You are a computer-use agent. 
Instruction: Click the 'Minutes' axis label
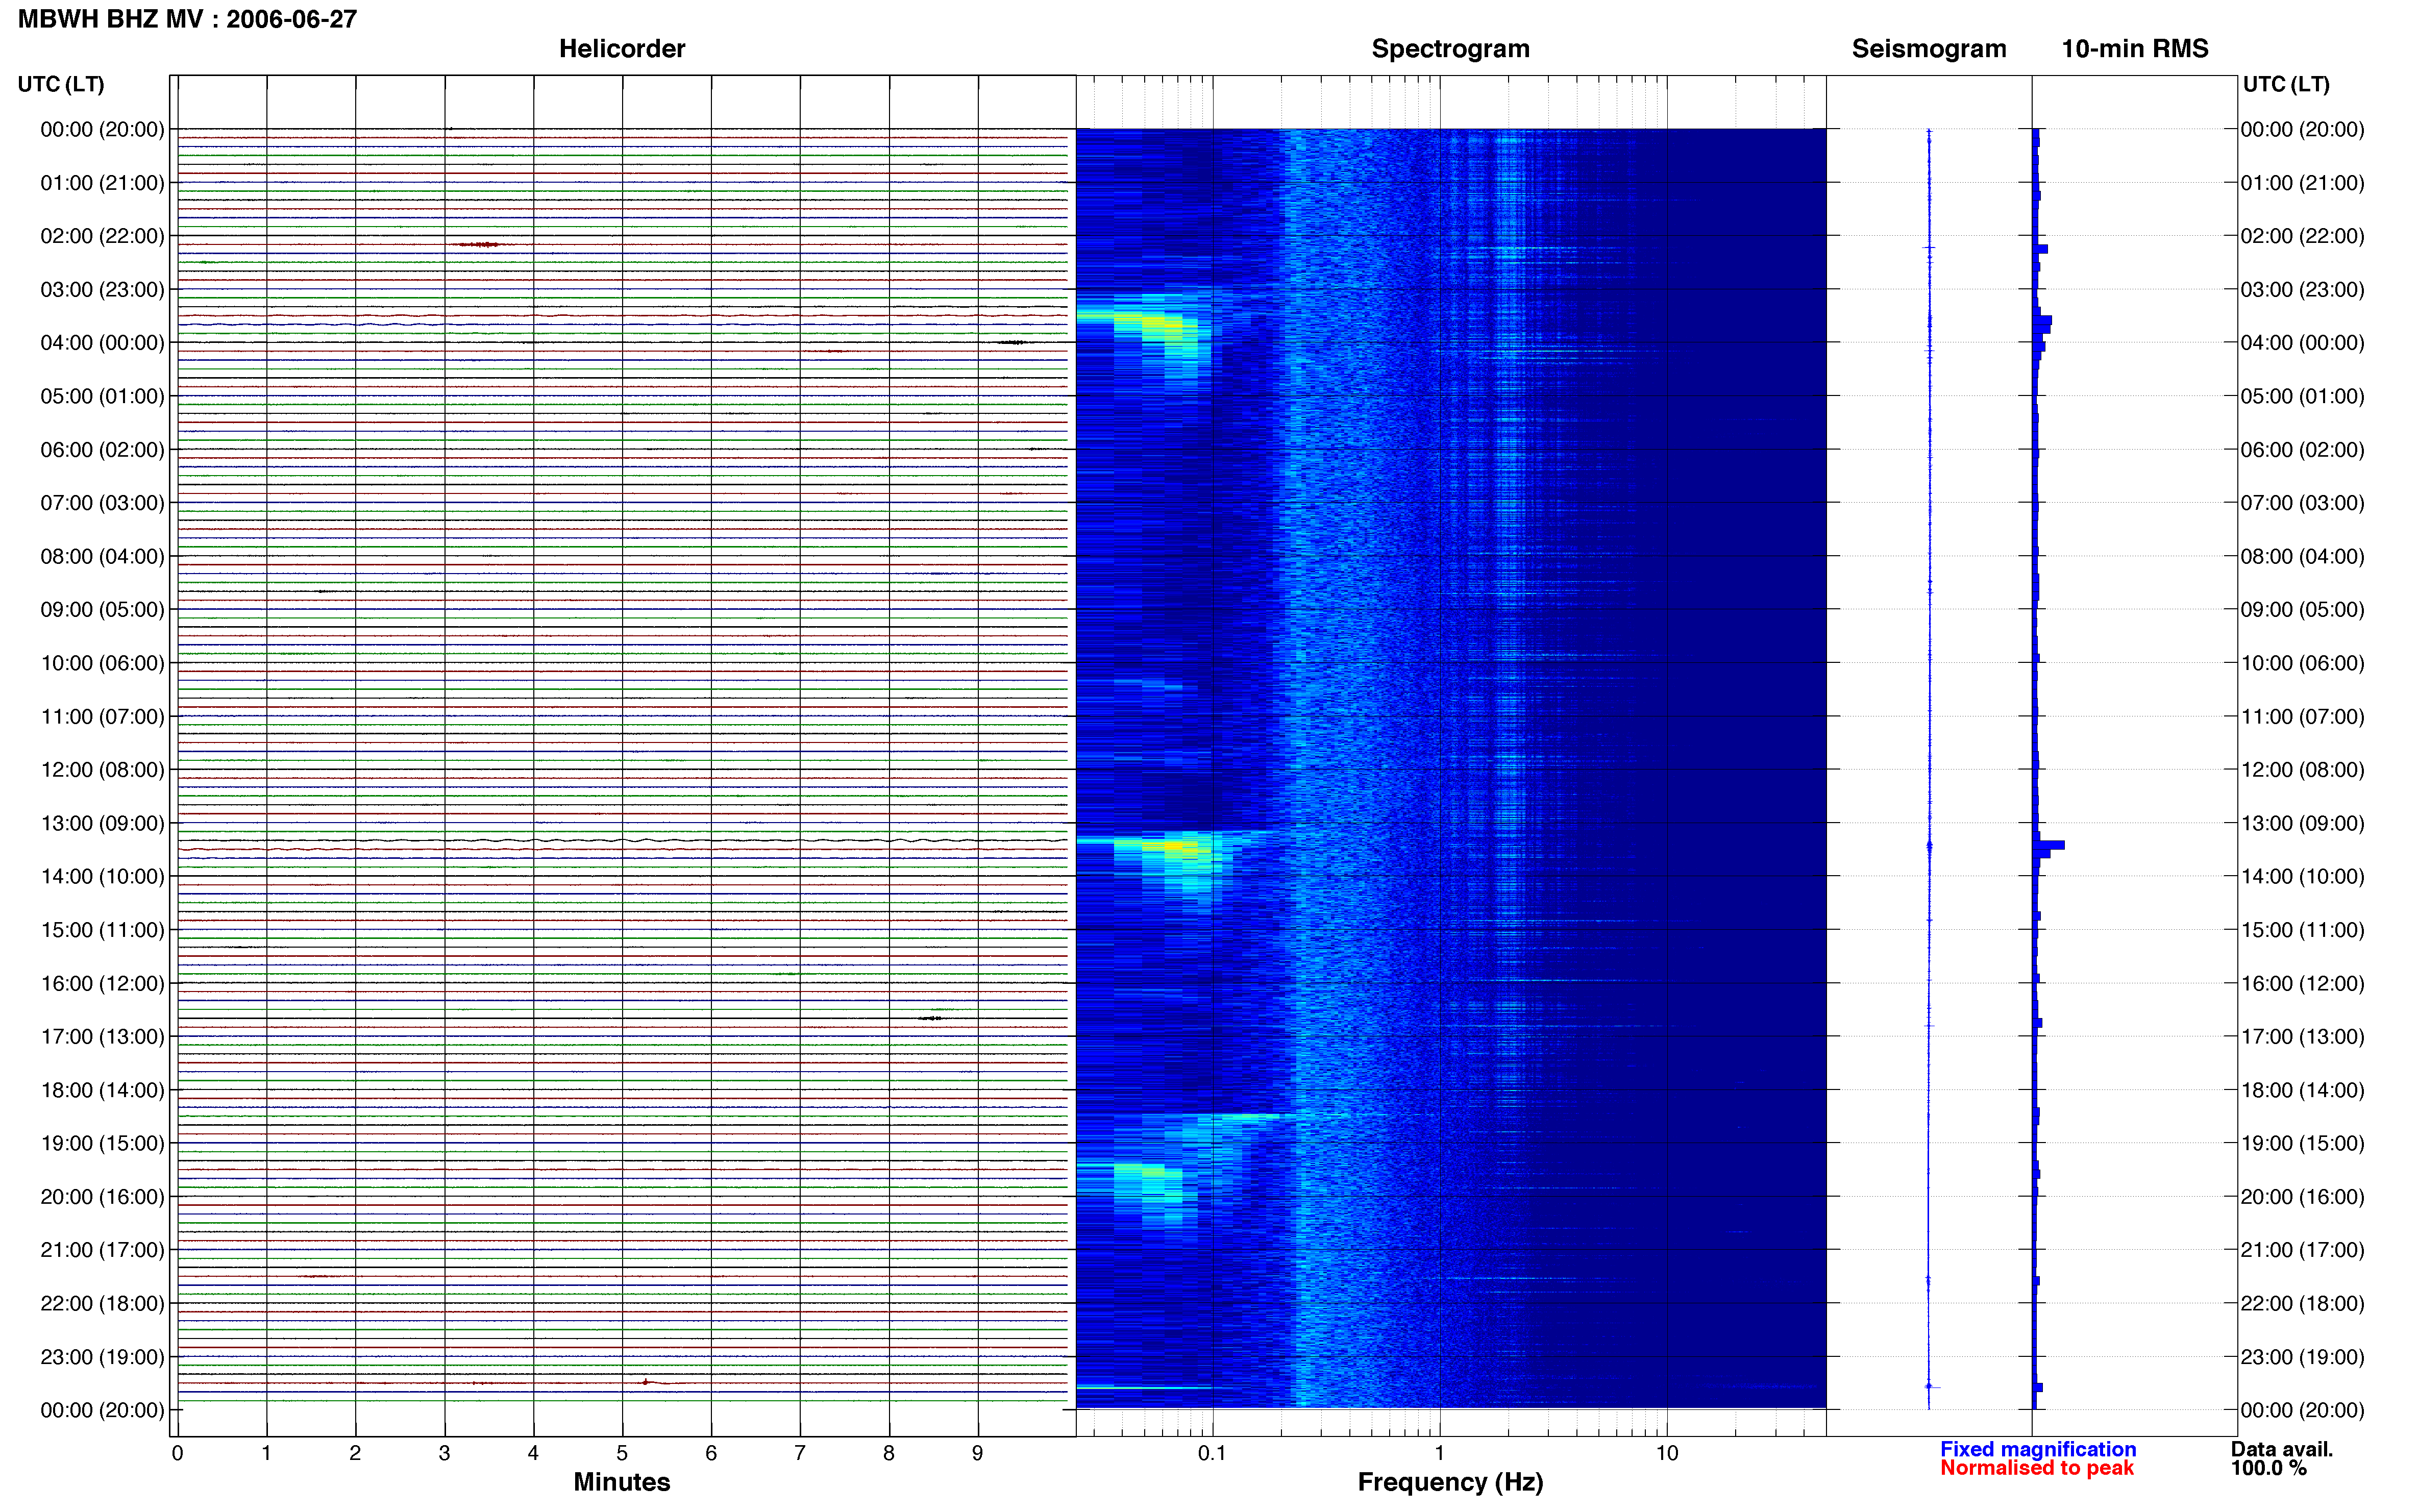tap(621, 1482)
